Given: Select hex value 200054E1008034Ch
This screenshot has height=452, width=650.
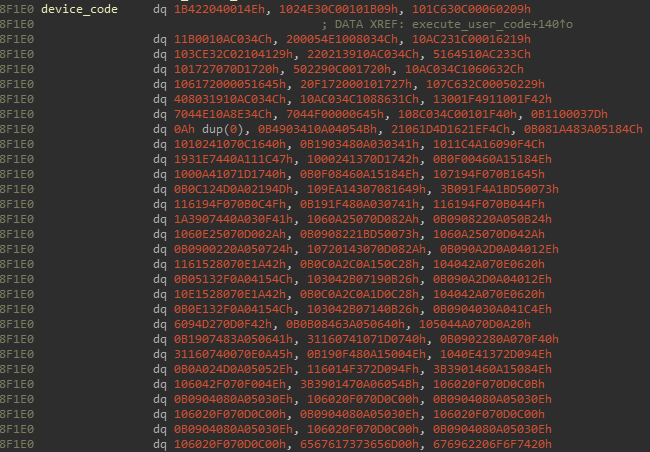Looking at the screenshot, I should coord(342,39).
